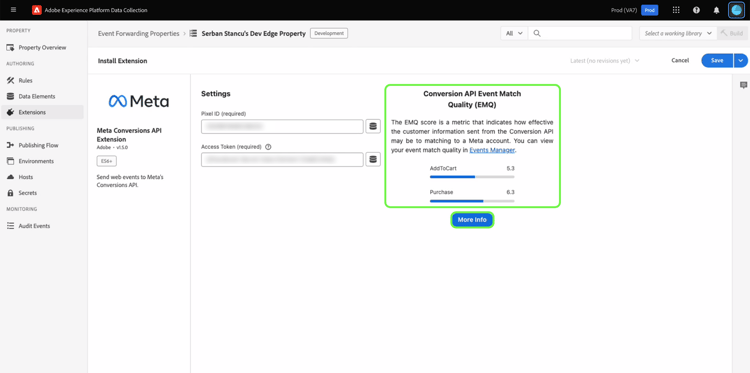
Task: Click the Extensions plug icon
Action: [x=10, y=112]
